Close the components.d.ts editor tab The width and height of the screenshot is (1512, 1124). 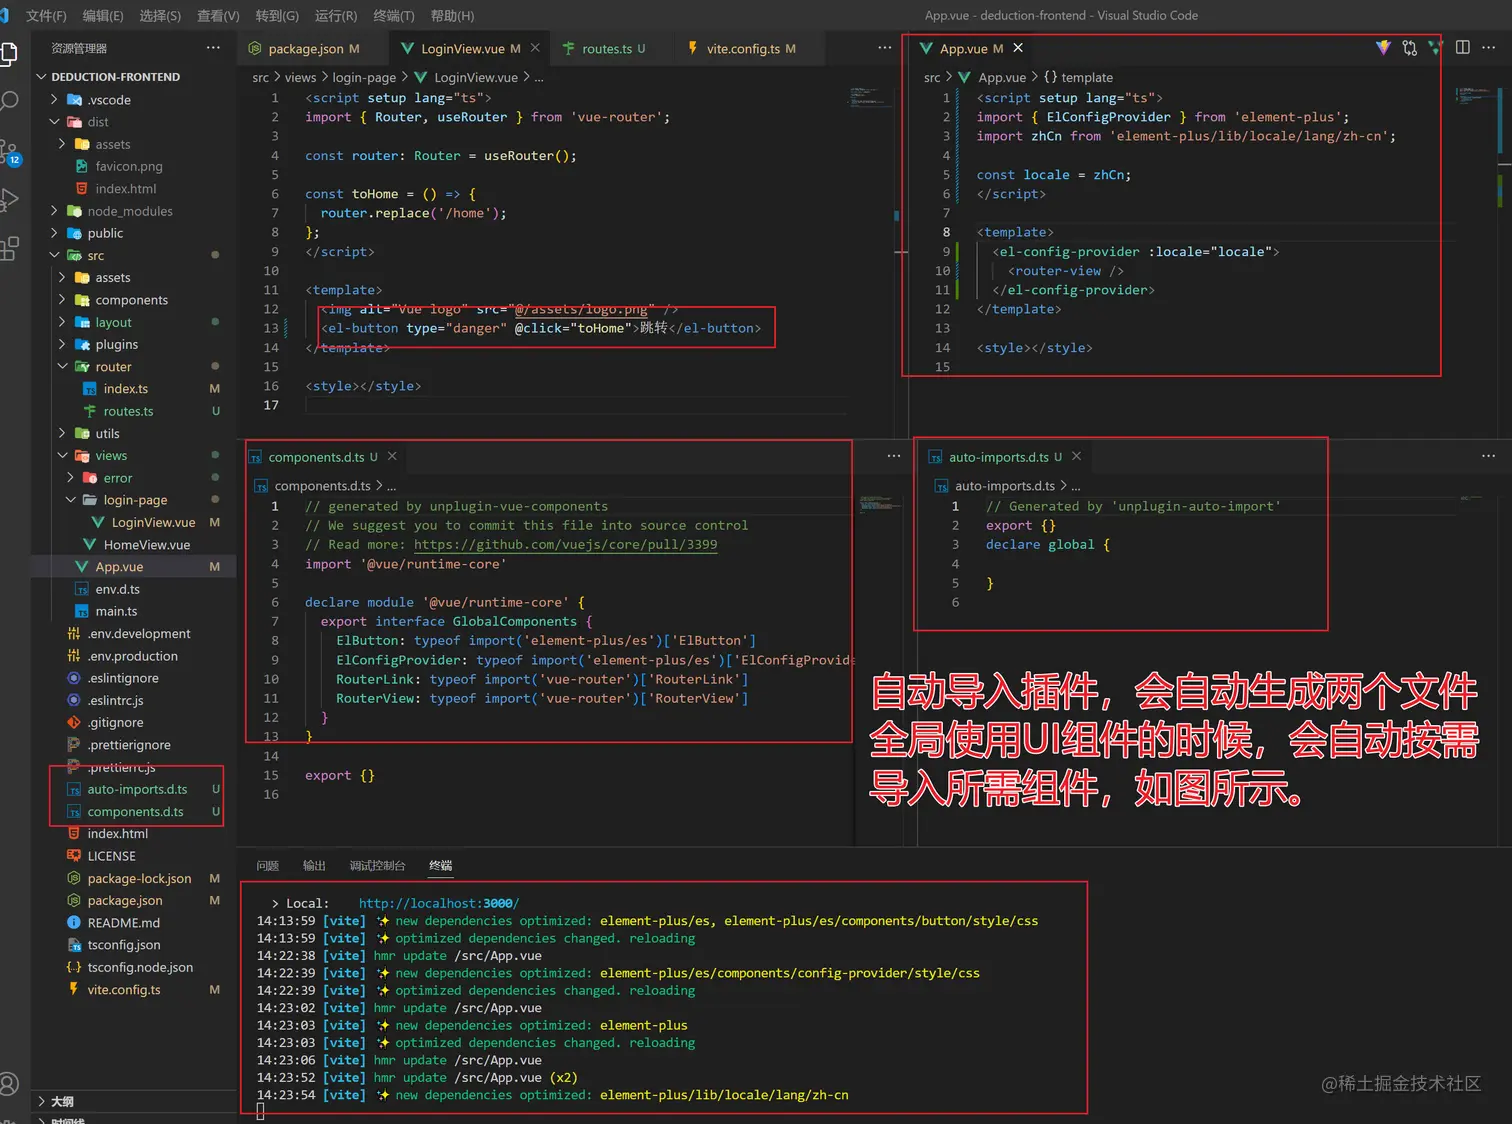(392, 456)
